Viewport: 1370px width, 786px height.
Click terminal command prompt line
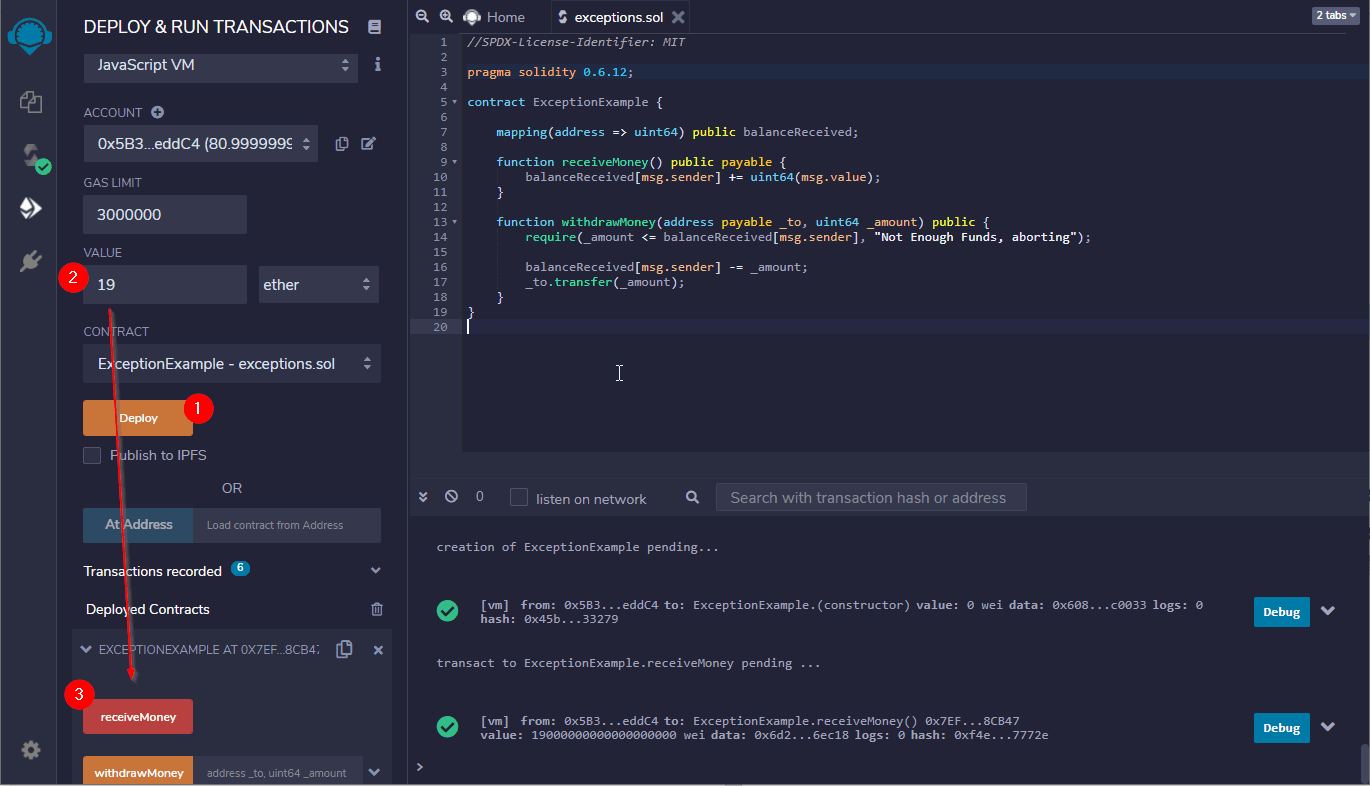click(x=888, y=767)
